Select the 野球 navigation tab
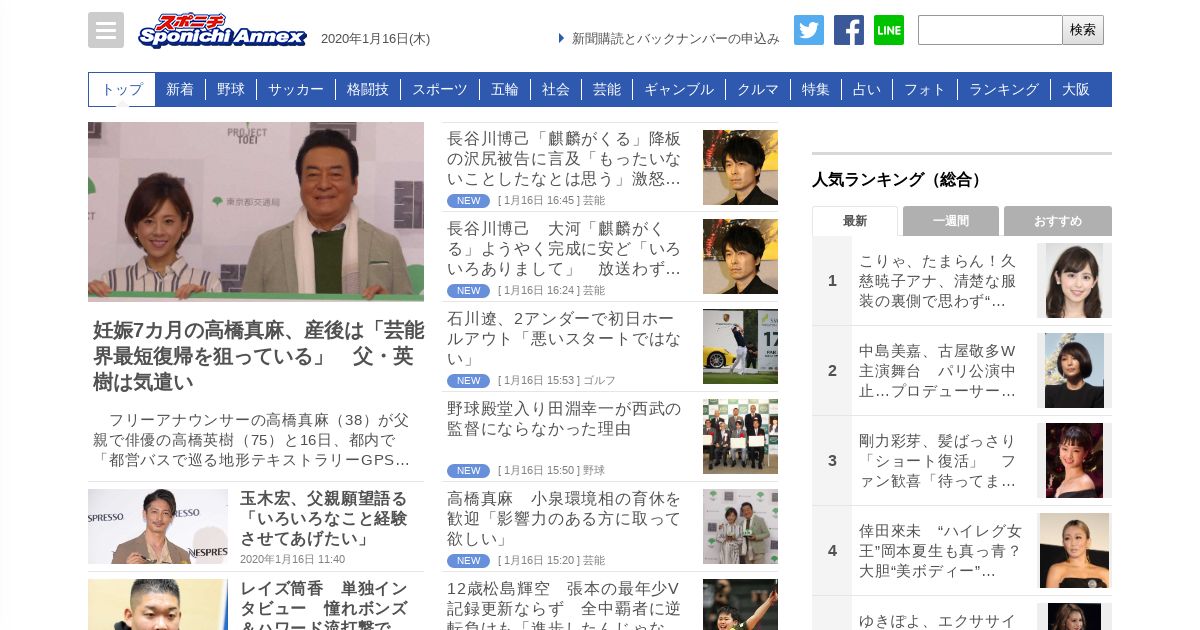Screen dimensions: 1200x630 click(x=231, y=89)
